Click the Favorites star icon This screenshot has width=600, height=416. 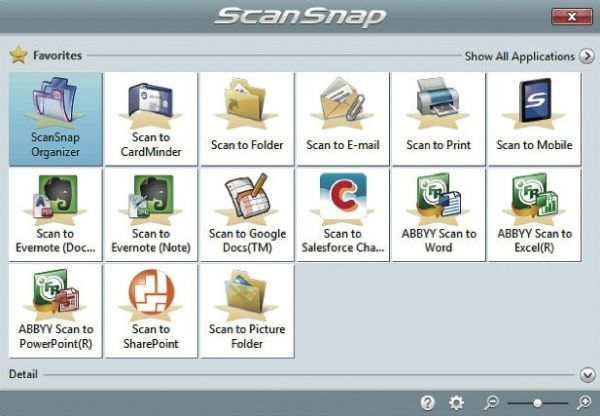pos(18,55)
